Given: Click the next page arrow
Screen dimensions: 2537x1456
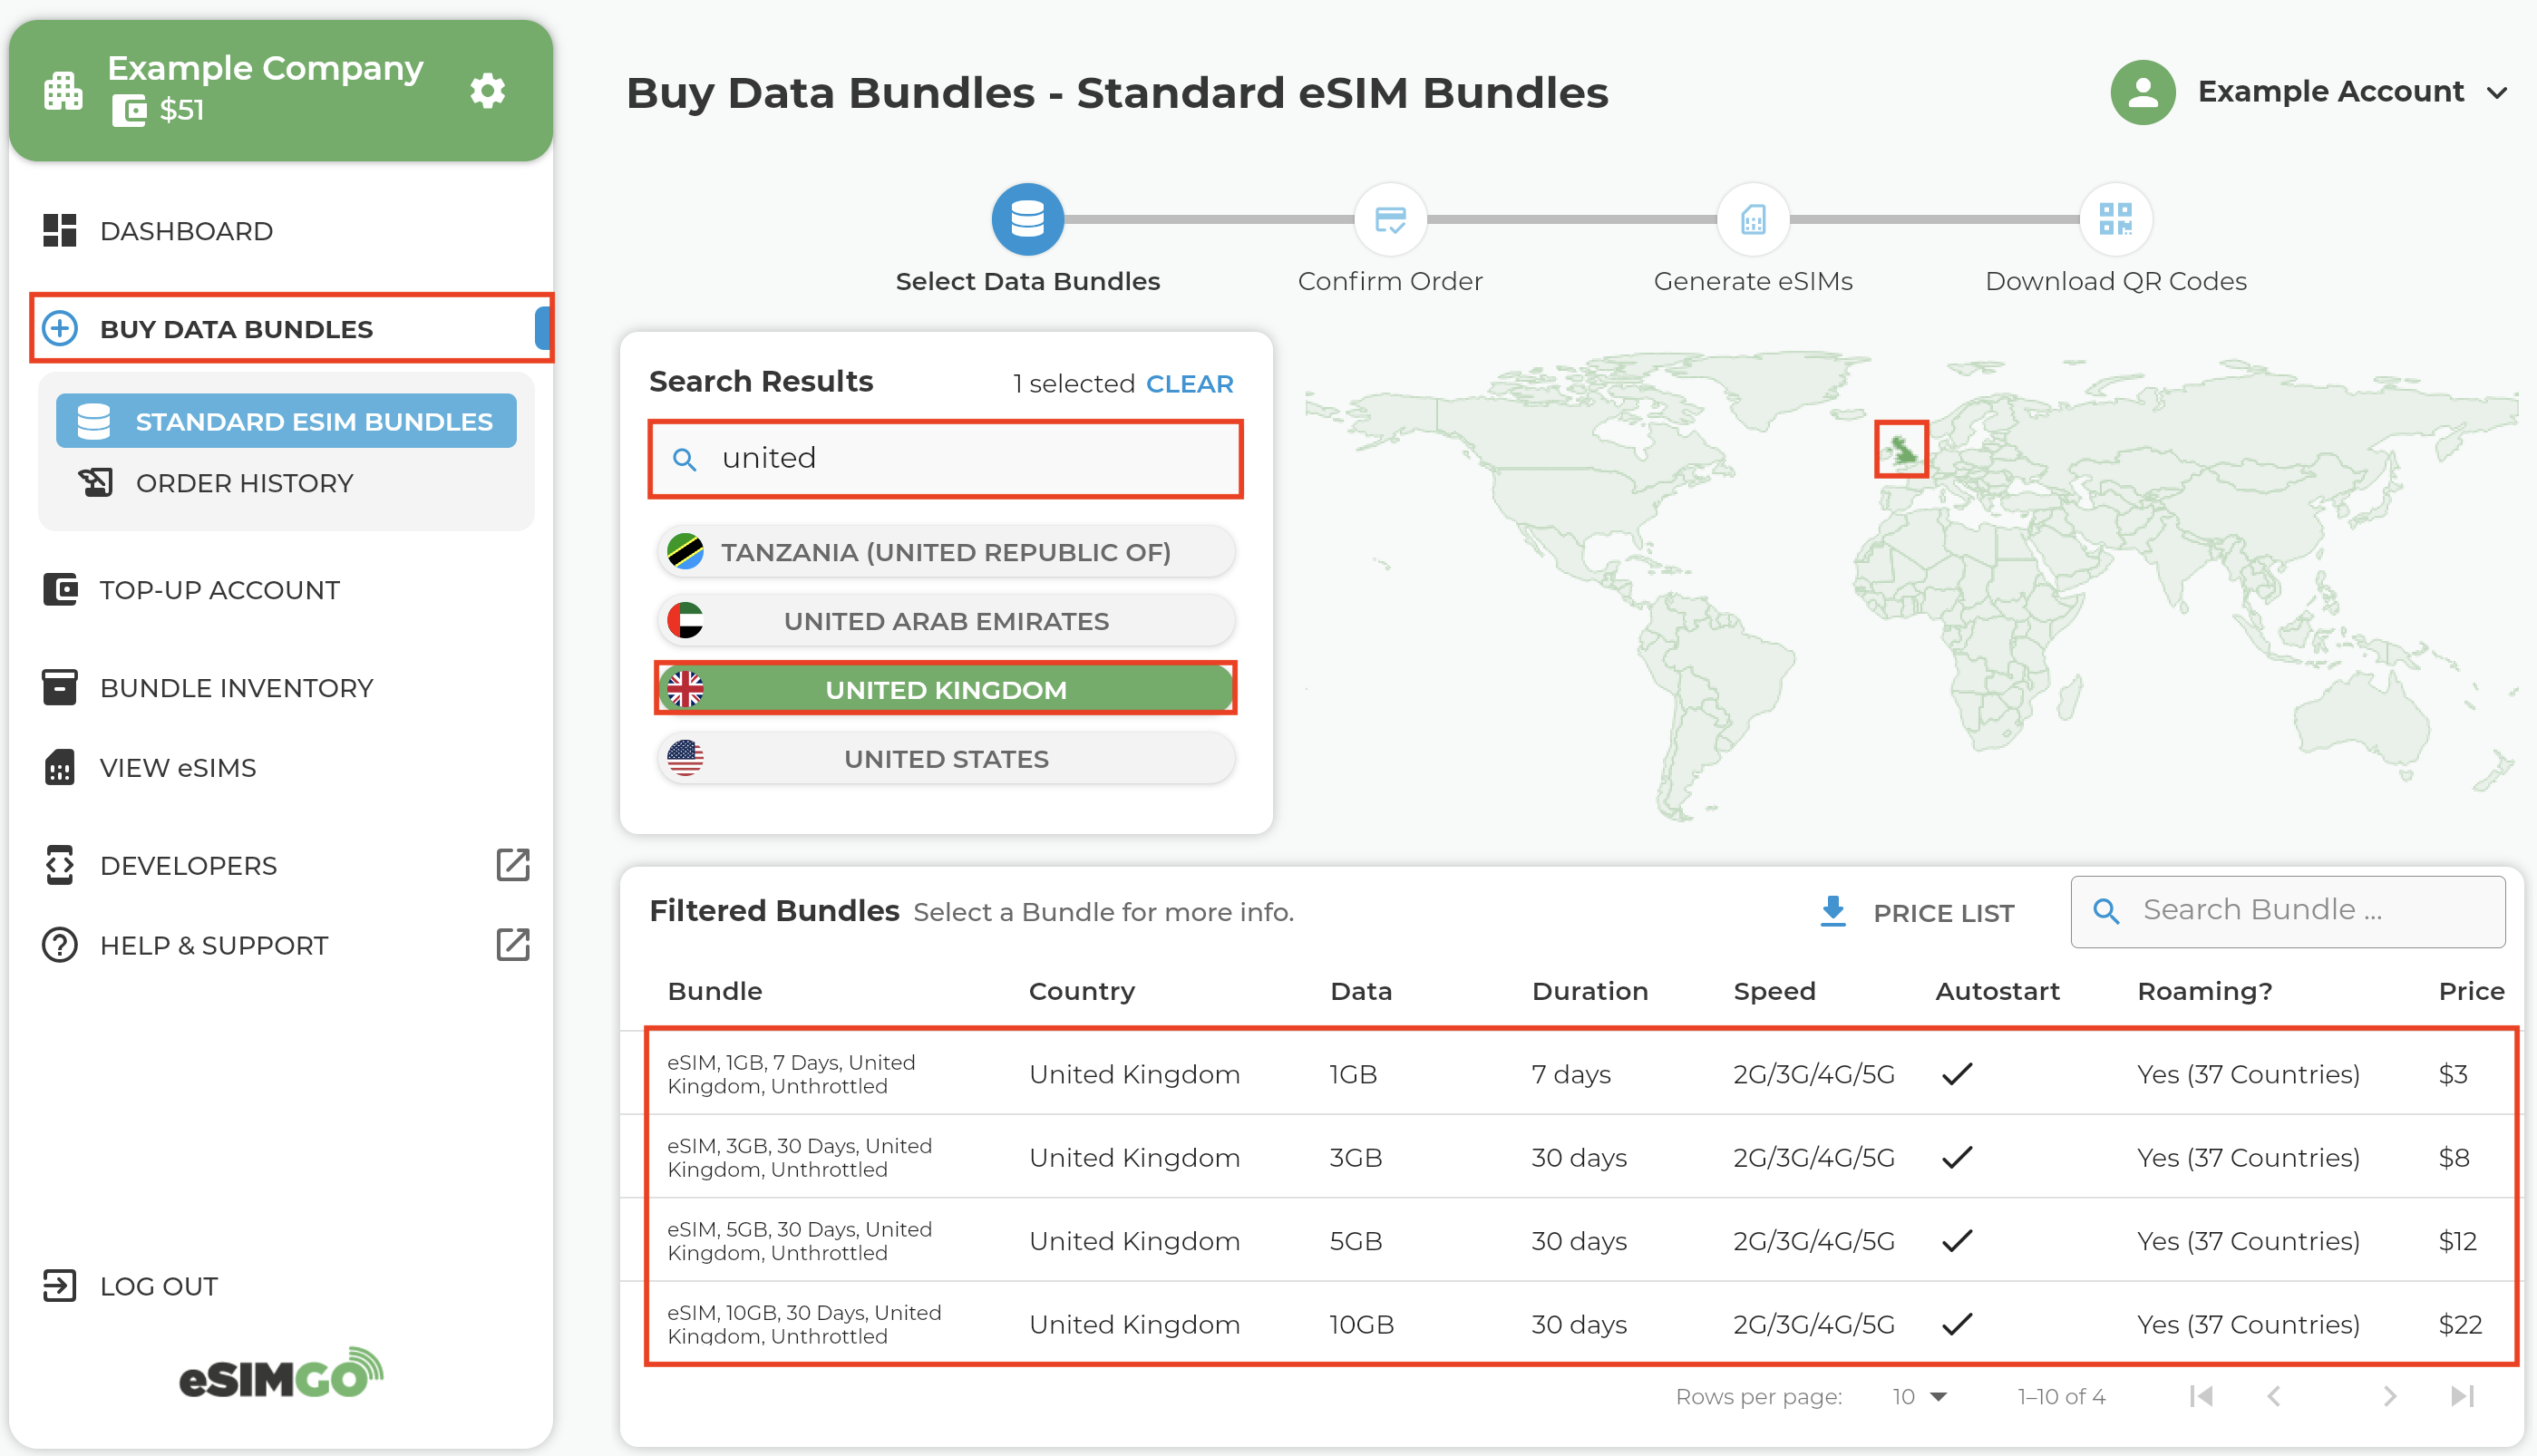Looking at the screenshot, I should click(x=2389, y=1396).
